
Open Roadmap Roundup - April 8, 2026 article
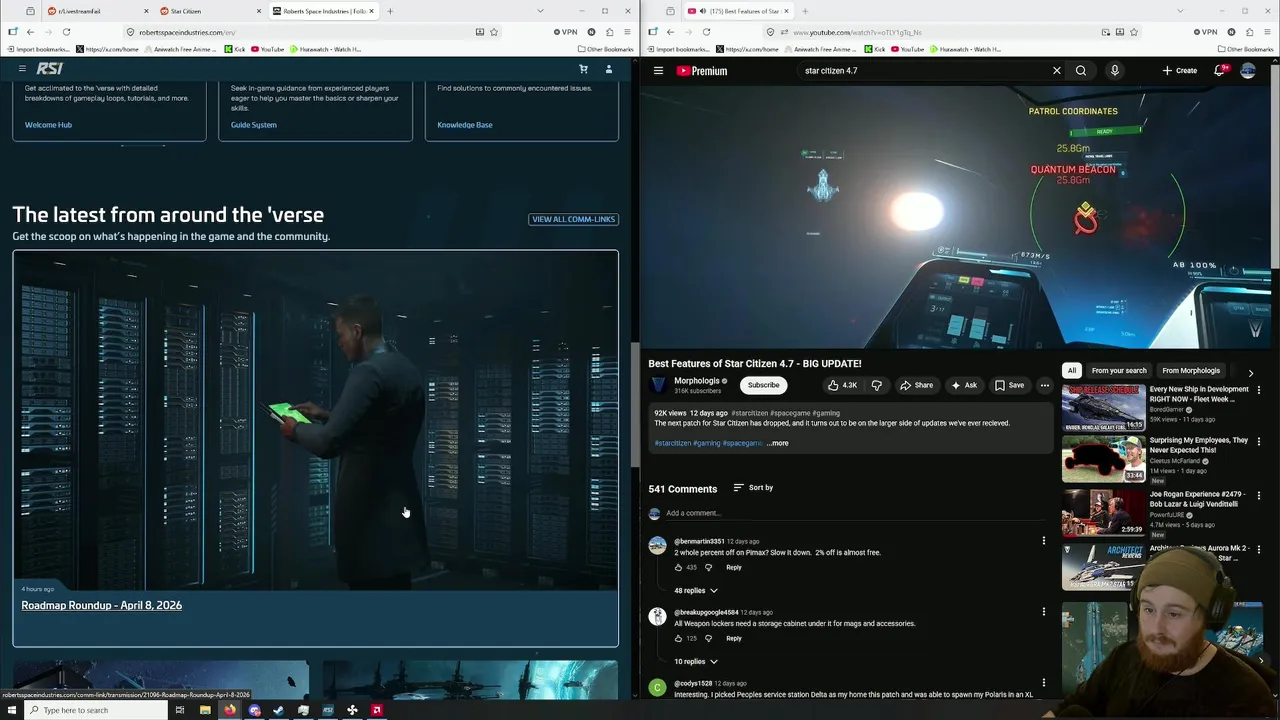[x=102, y=605]
